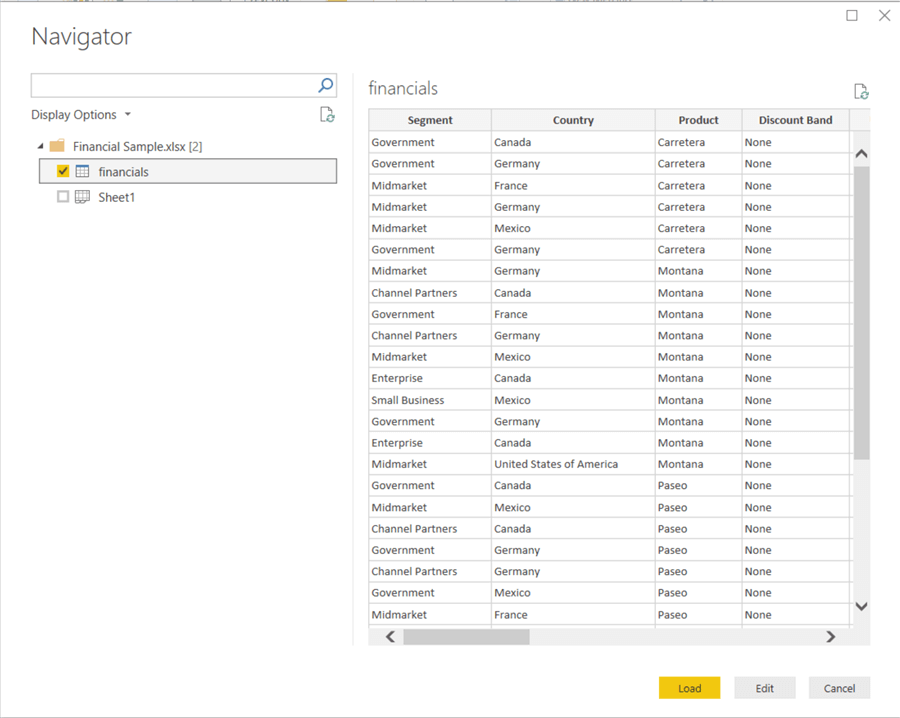Screen dimensions: 900x718
Task: Click the Country column header
Action: pos(573,120)
